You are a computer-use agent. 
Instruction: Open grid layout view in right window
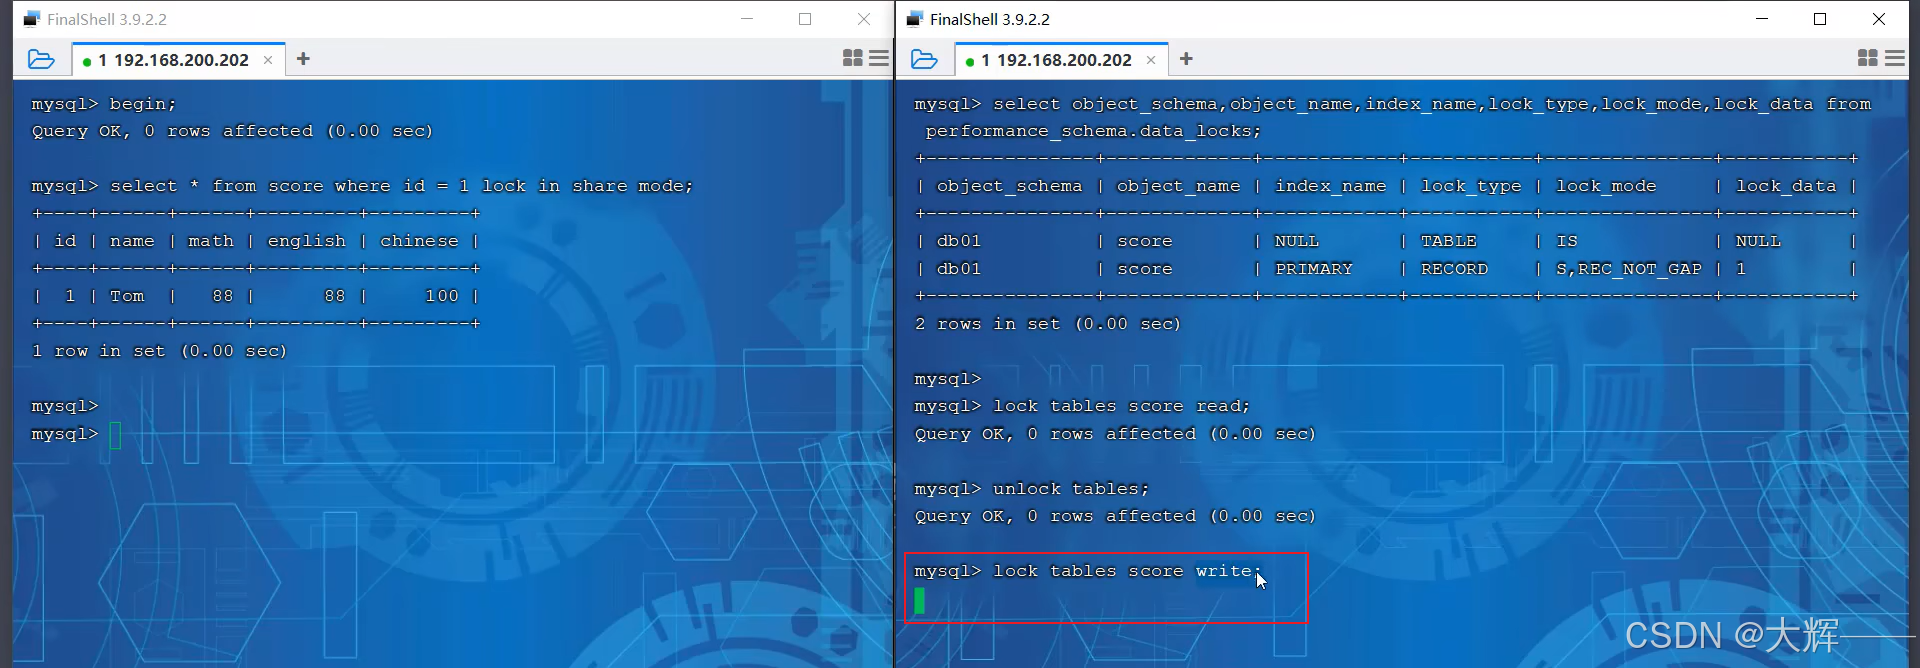tap(1867, 58)
